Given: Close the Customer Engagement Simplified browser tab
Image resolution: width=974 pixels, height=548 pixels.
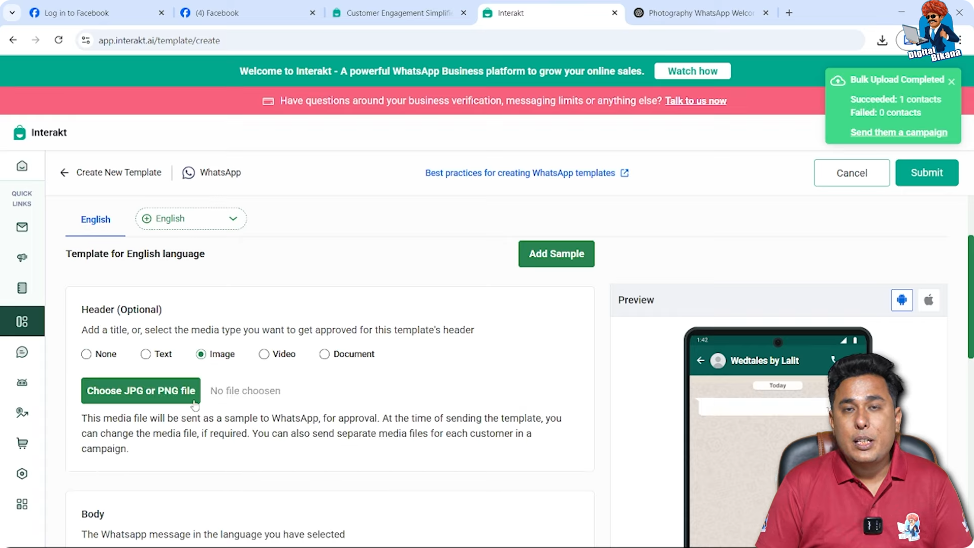Looking at the screenshot, I should point(463,12).
